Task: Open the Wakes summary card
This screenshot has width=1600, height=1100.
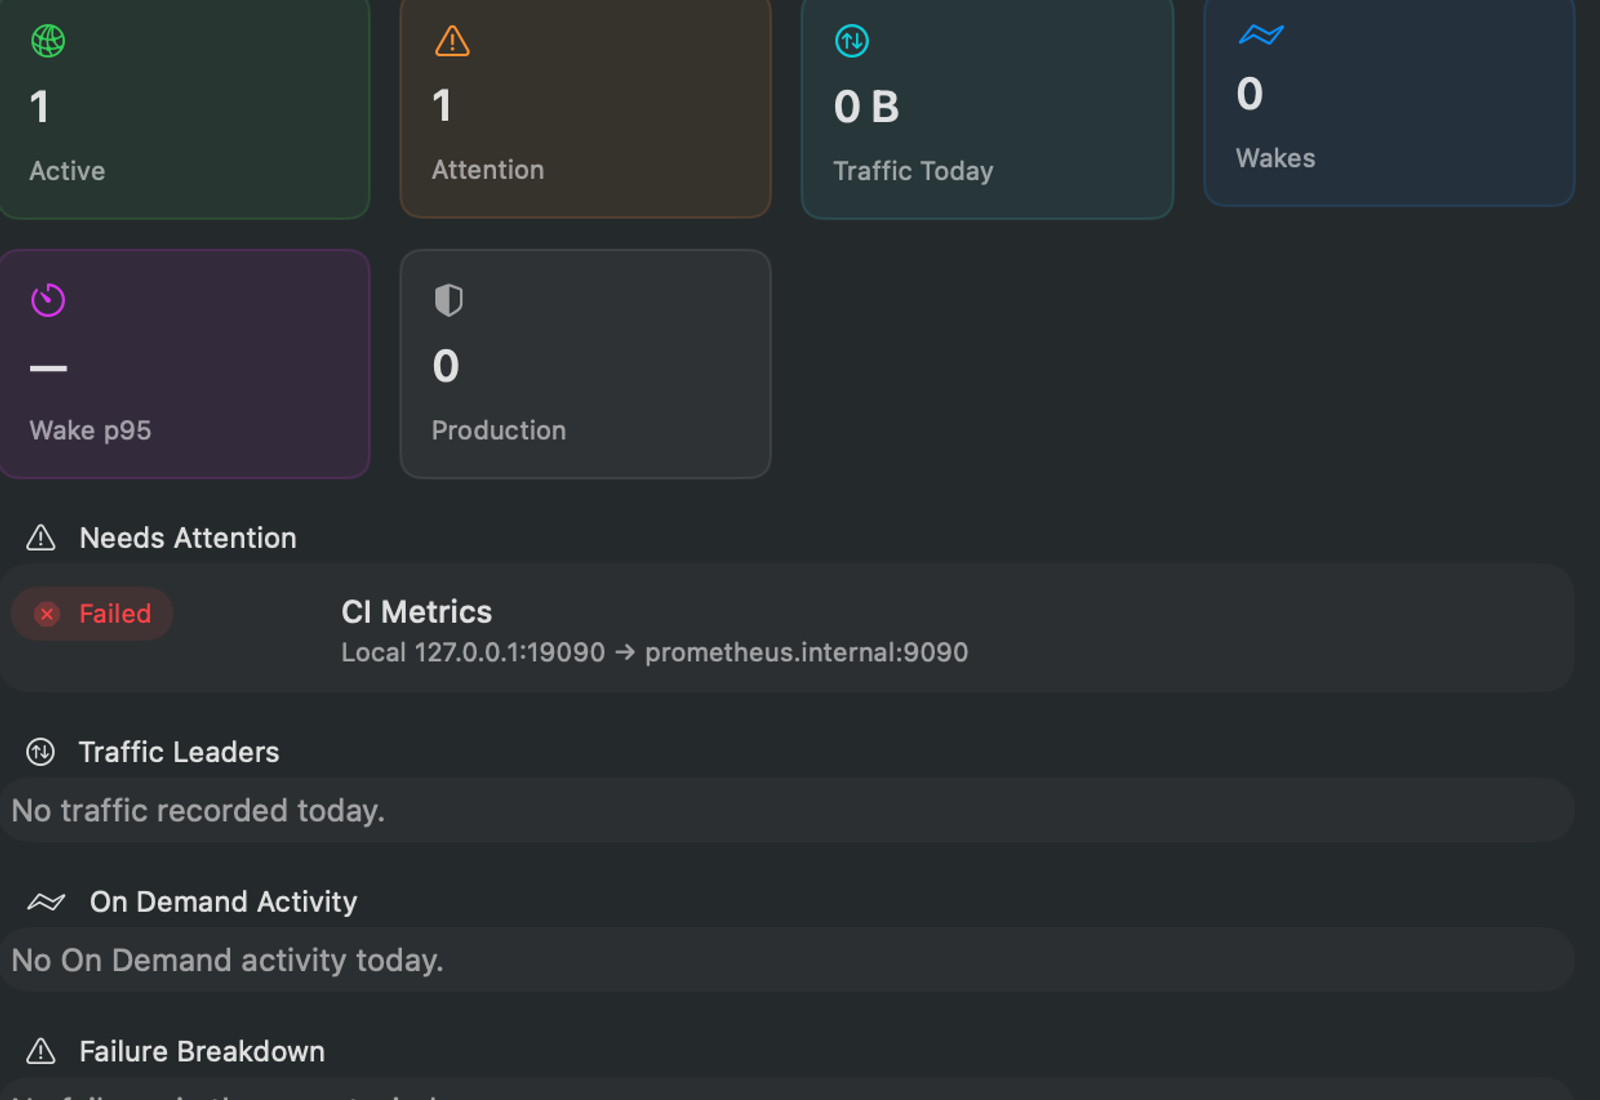Action: 1389,101
